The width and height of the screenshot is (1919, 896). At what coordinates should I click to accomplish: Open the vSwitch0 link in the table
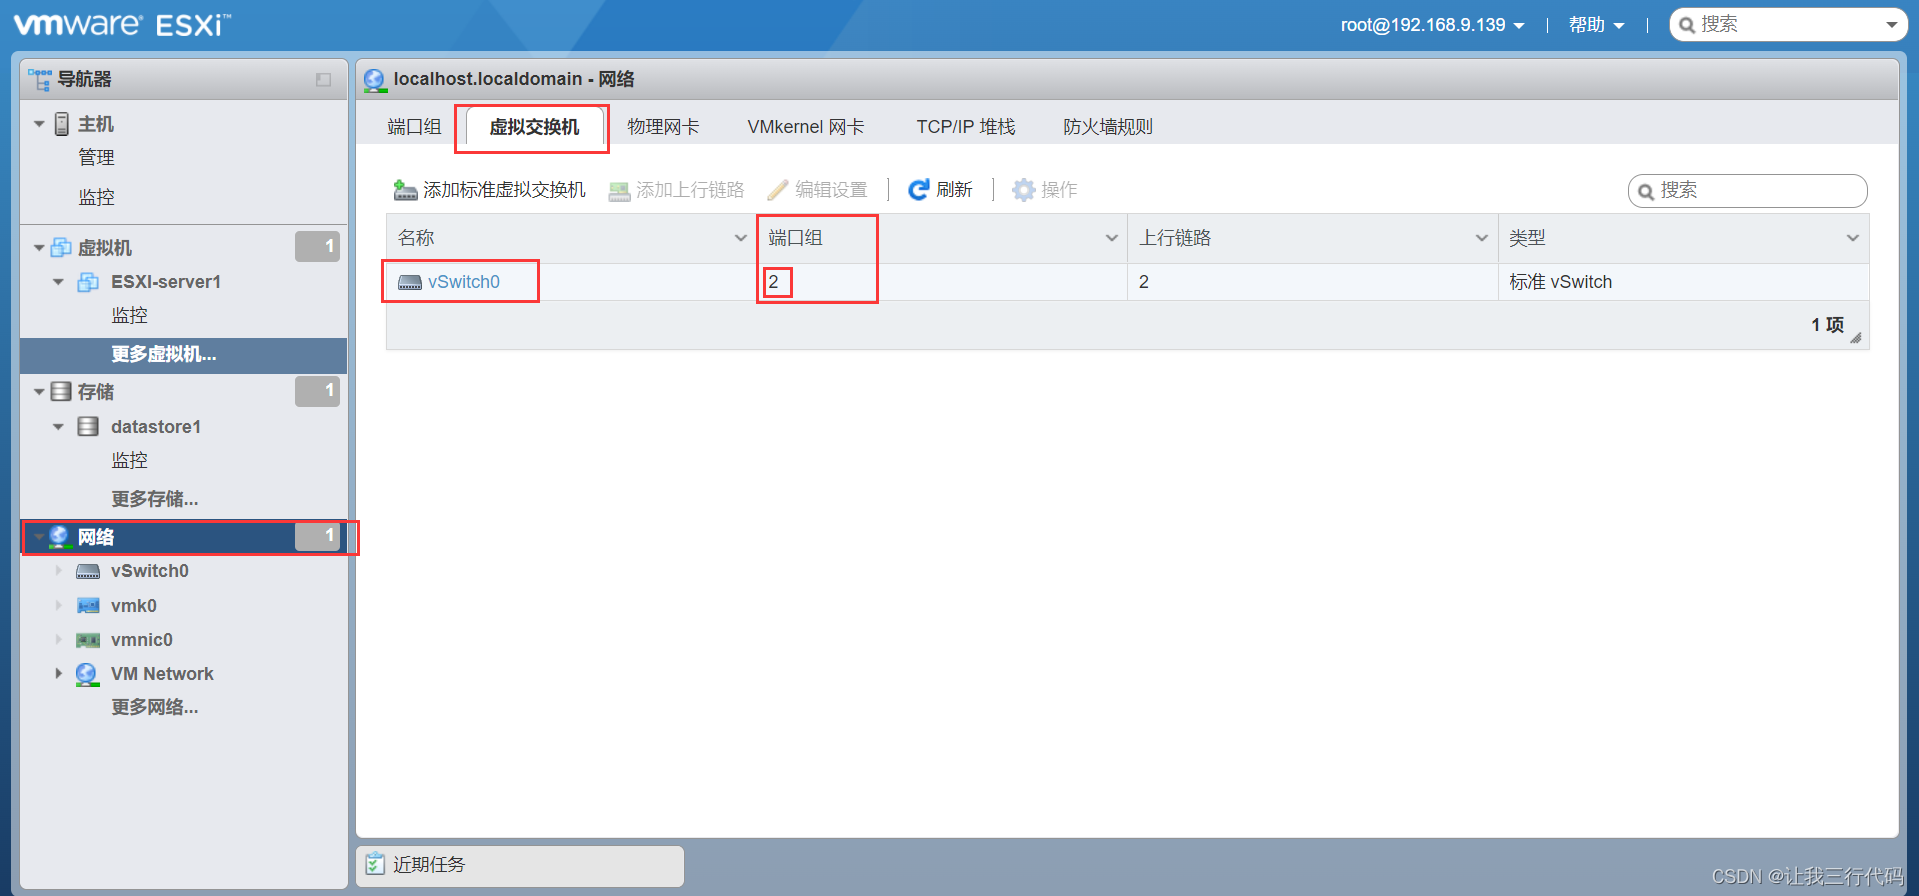tap(464, 282)
